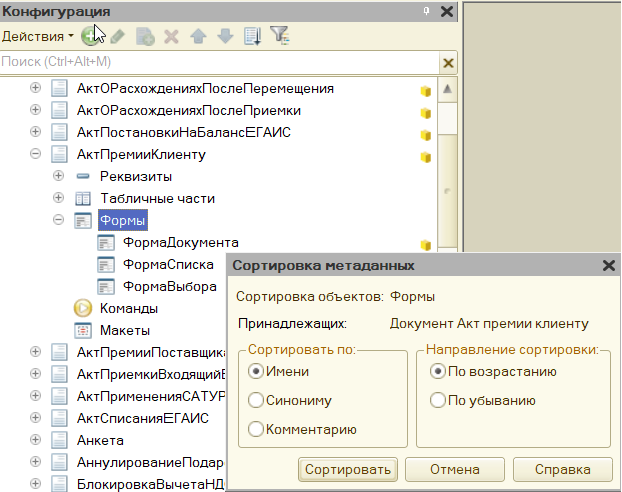
Task: Click the Delete red cross toolbar icon
Action: coord(171,37)
